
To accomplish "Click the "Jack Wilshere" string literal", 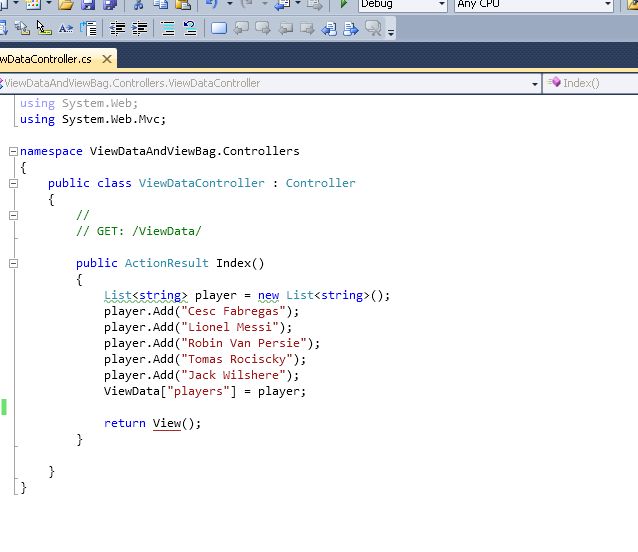I will [x=234, y=375].
